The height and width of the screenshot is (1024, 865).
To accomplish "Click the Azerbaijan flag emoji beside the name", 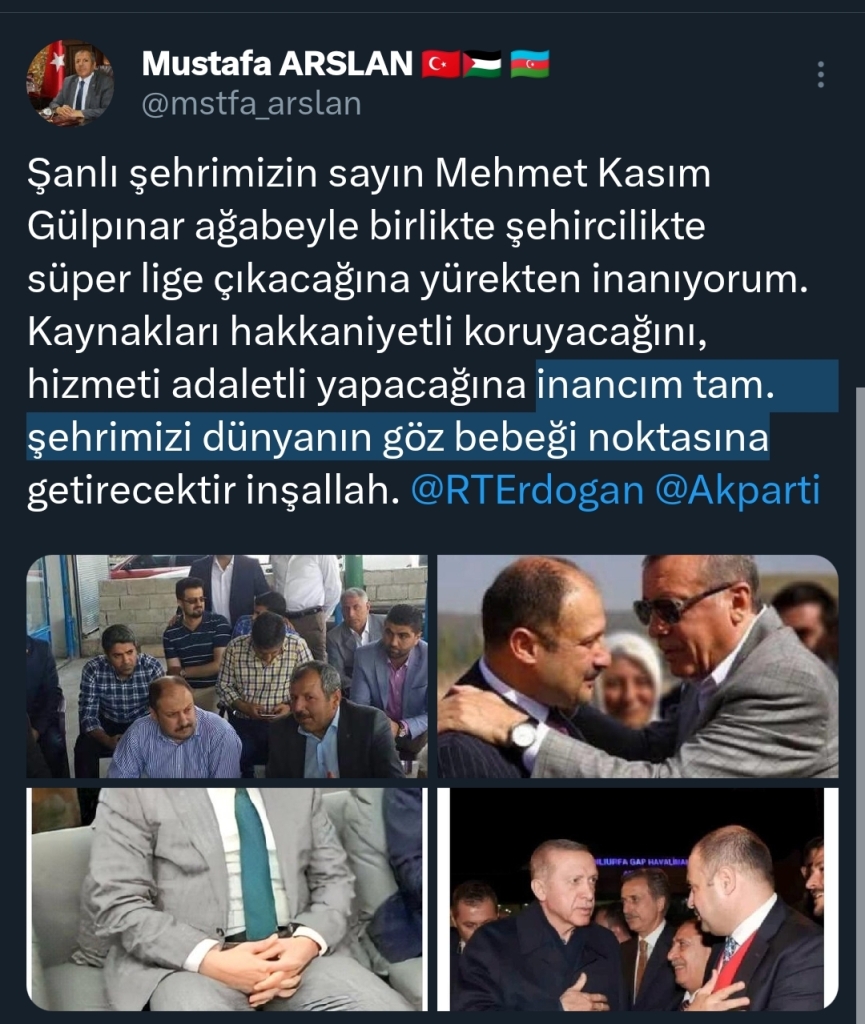I will (529, 64).
